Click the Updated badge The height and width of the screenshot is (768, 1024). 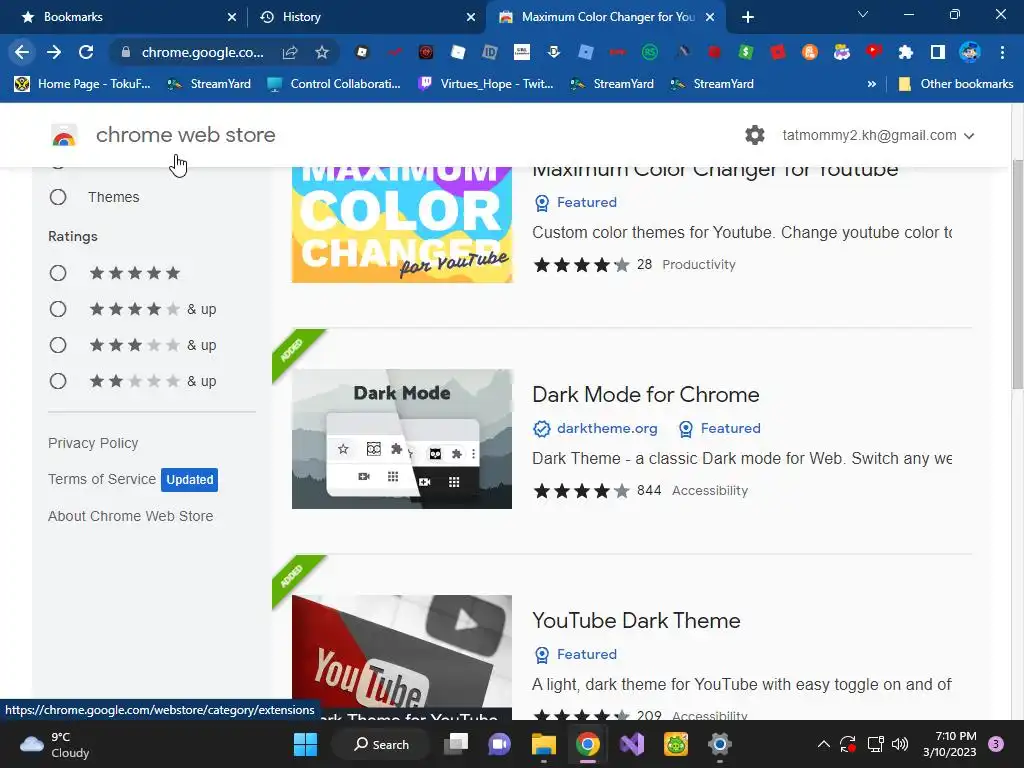pyautogui.click(x=189, y=479)
